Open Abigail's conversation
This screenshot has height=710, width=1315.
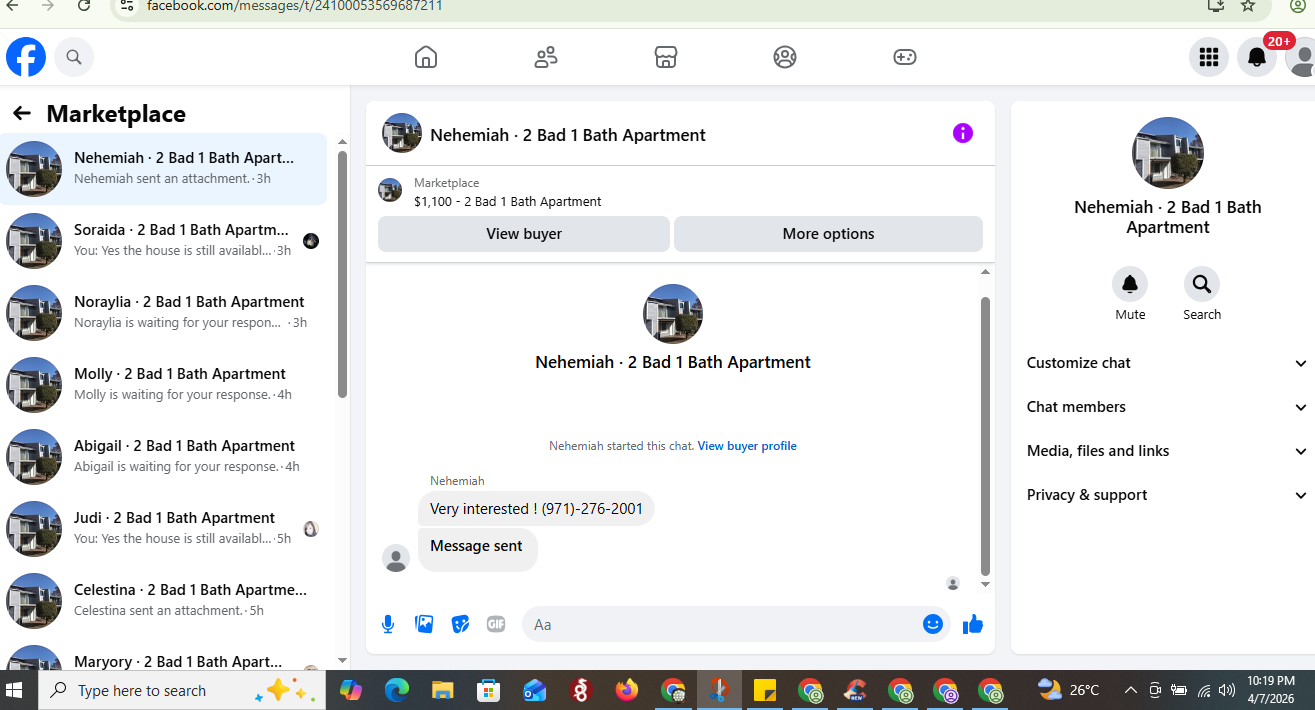click(164, 457)
